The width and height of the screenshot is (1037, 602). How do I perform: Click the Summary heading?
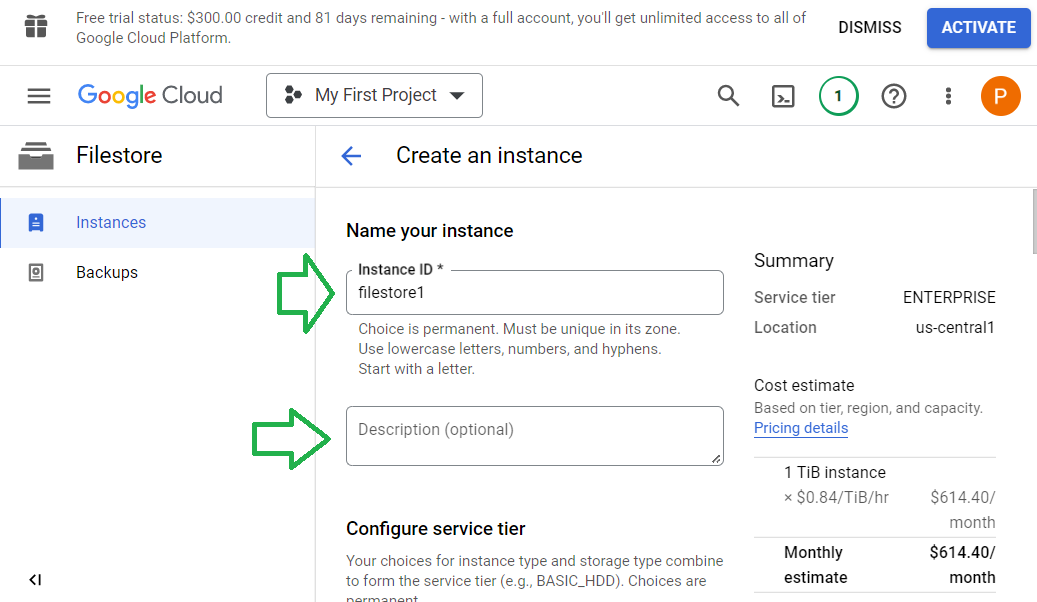[x=794, y=261]
